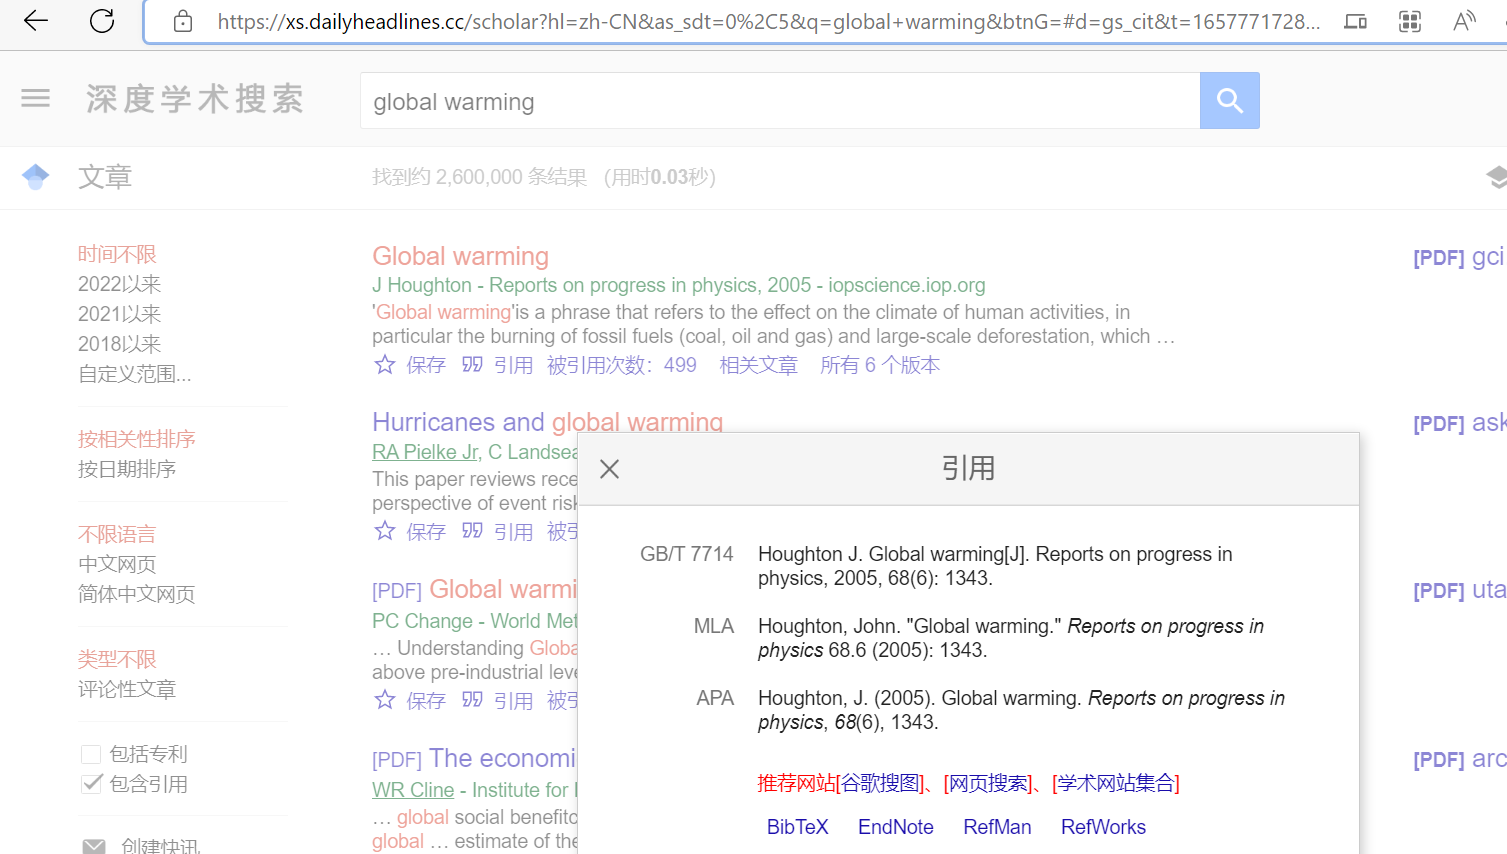Export citation as BibTeX
The height and width of the screenshot is (854, 1507).
pos(797,827)
